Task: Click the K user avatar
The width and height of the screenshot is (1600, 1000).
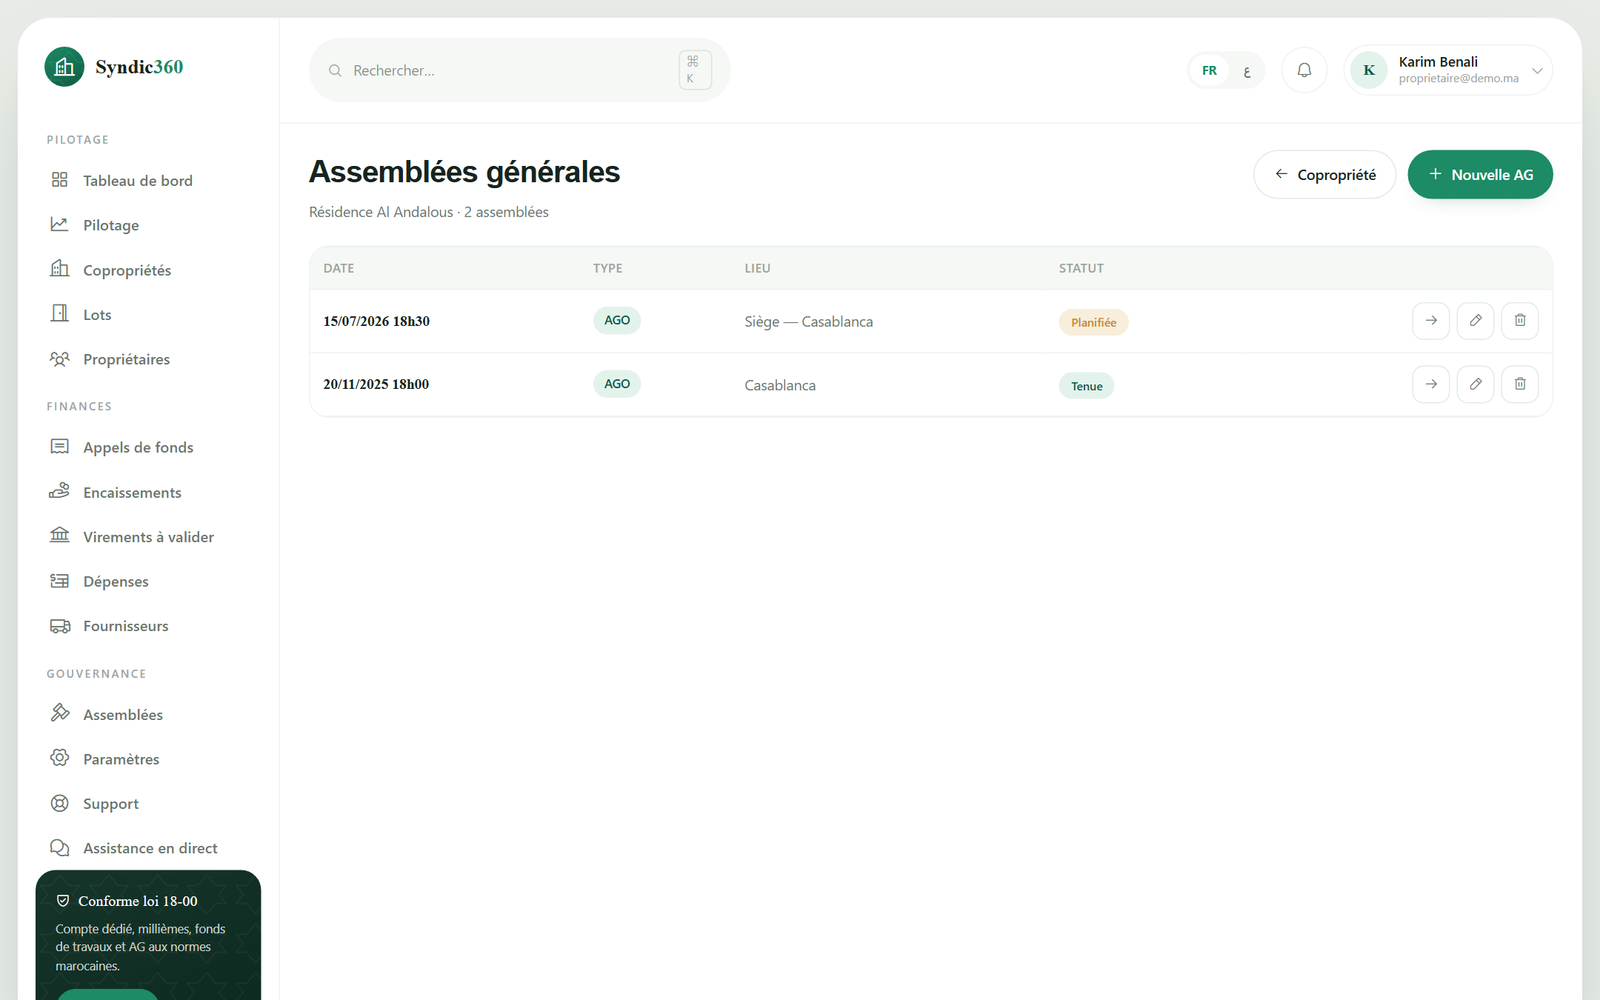Action: coord(1369,70)
